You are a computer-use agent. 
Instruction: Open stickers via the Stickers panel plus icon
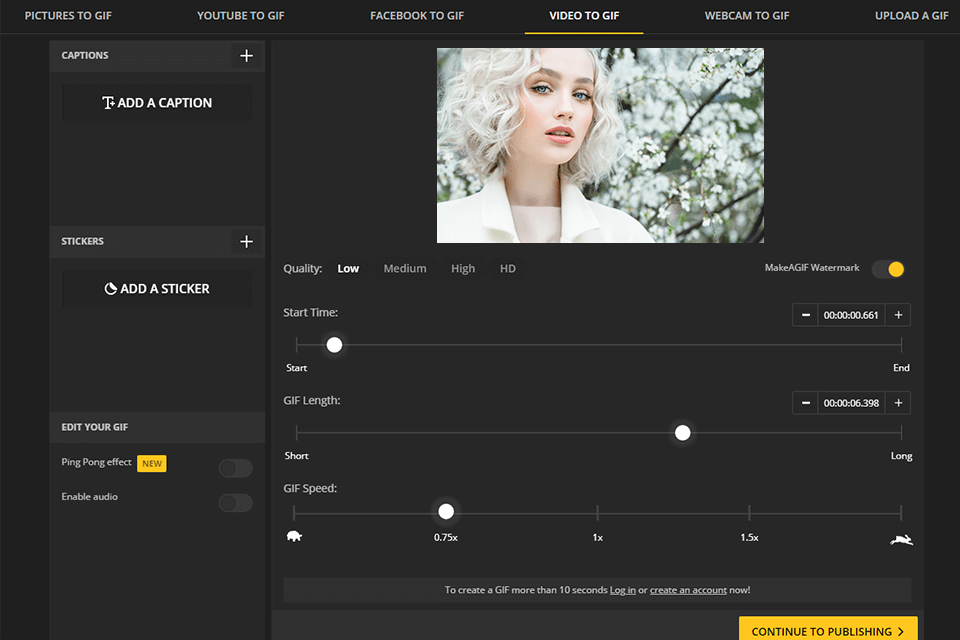click(246, 241)
